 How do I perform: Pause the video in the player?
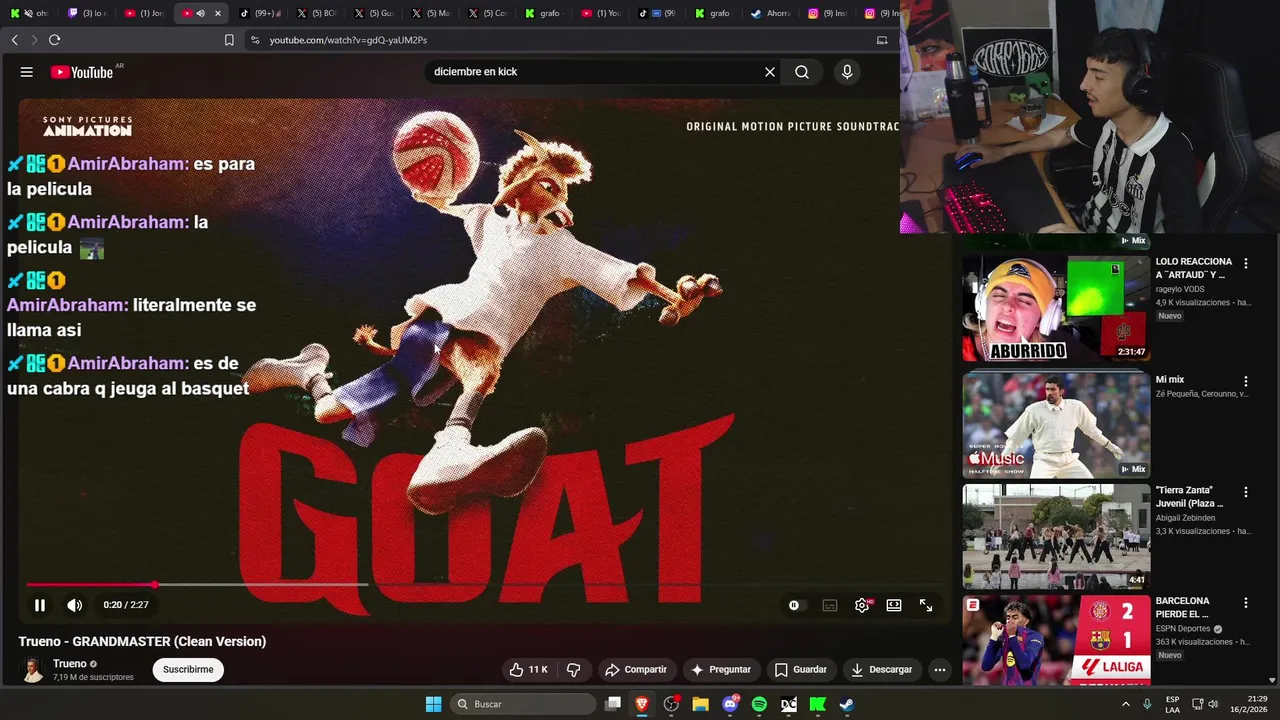click(40, 605)
